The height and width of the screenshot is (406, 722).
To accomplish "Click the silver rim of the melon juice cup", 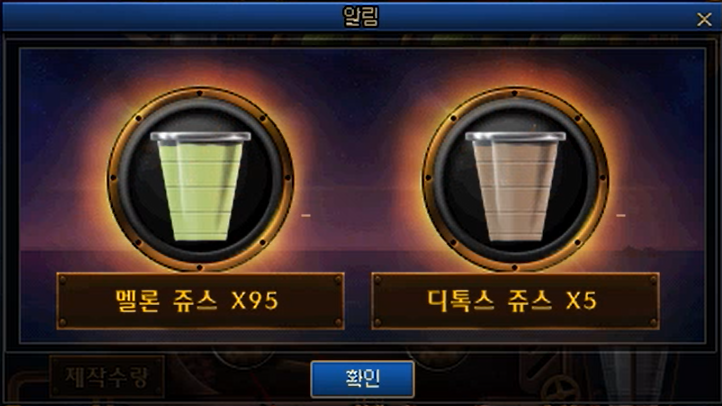I will (200, 137).
